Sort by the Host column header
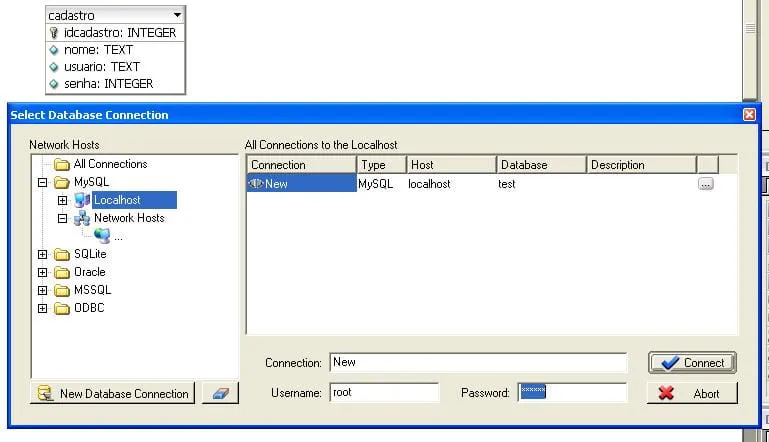The height and width of the screenshot is (442, 769). (x=452, y=165)
